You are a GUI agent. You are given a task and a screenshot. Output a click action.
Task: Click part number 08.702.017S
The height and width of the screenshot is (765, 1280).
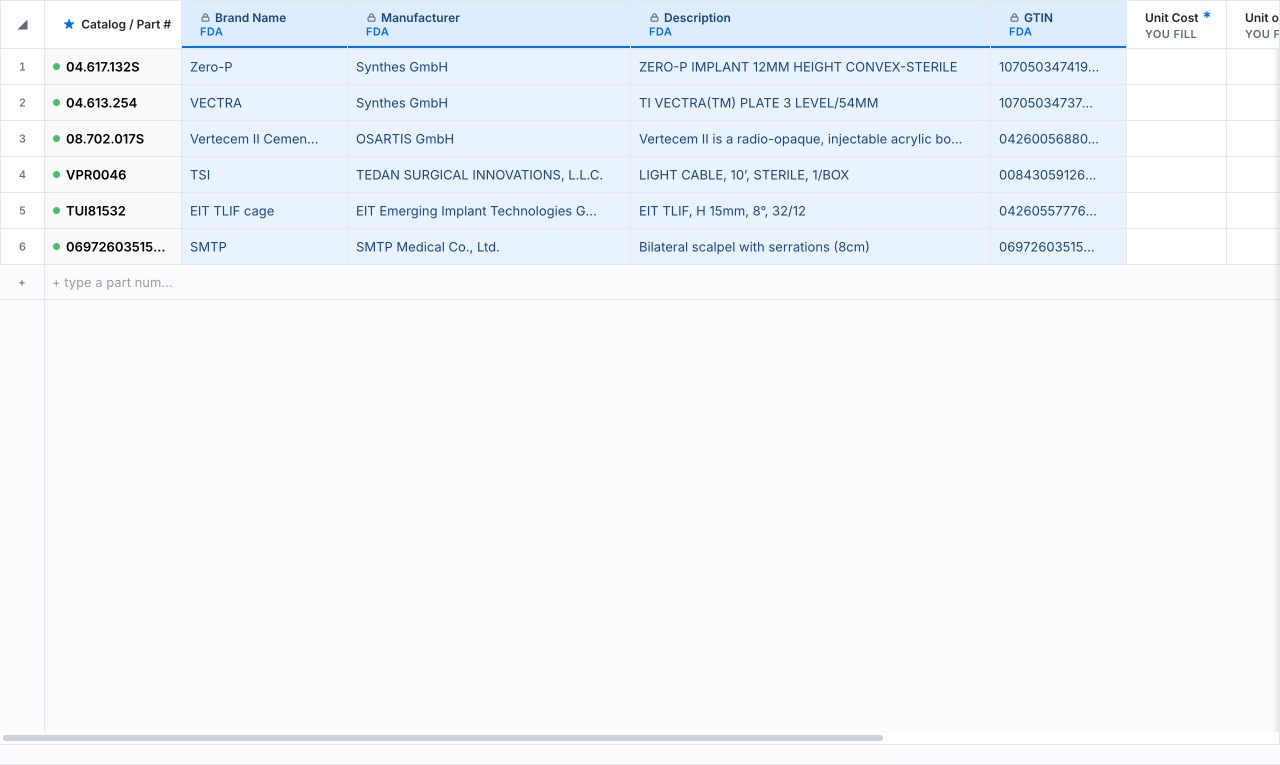click(105, 139)
